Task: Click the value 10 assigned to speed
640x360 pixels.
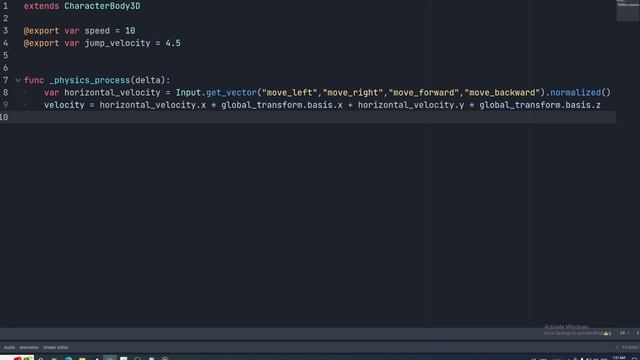Action: tap(130, 31)
